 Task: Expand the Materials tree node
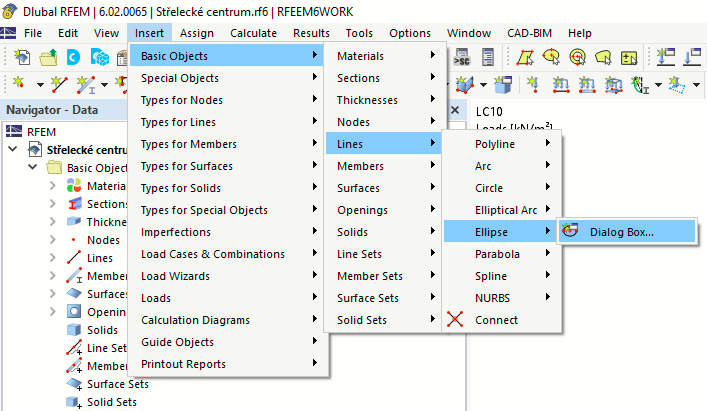click(x=53, y=186)
